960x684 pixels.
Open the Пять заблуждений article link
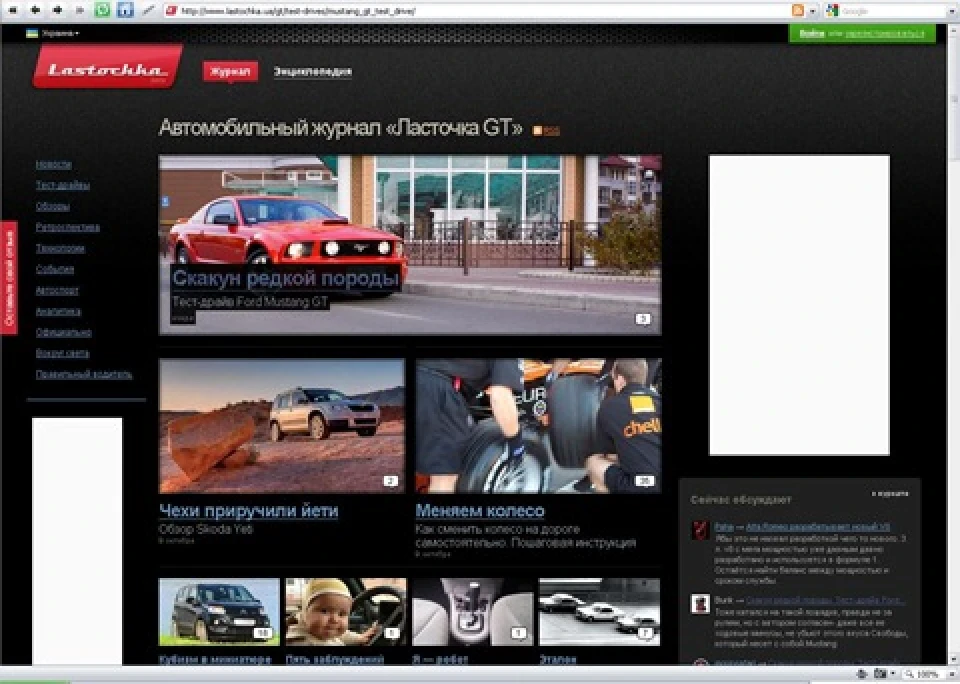point(335,660)
